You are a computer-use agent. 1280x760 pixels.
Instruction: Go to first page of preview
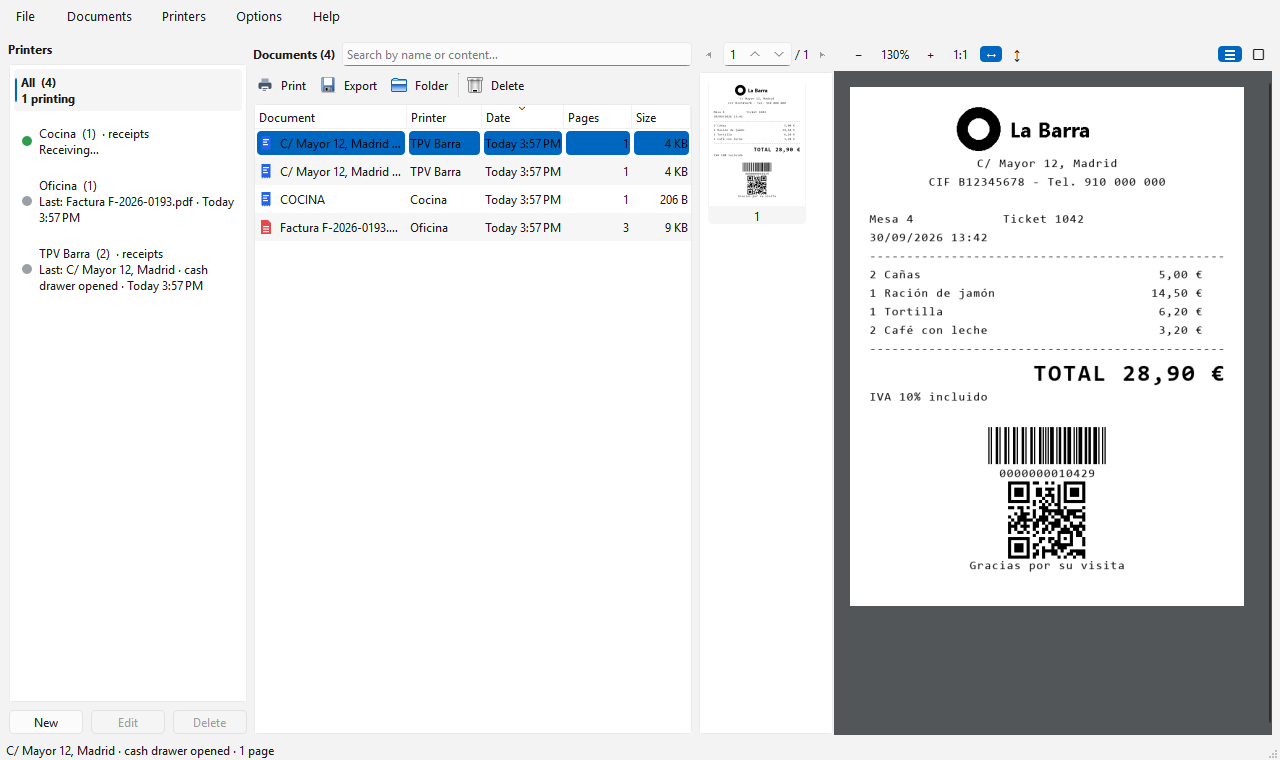[x=709, y=55]
